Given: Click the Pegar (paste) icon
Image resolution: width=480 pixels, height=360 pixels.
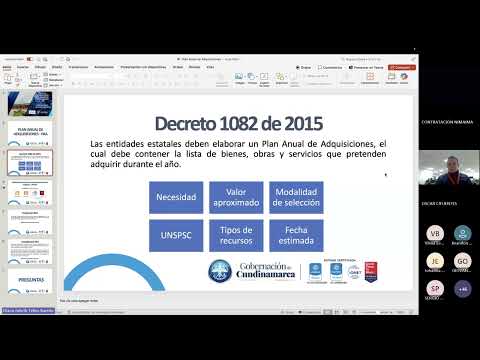Looking at the screenshot, I should coord(8,79).
